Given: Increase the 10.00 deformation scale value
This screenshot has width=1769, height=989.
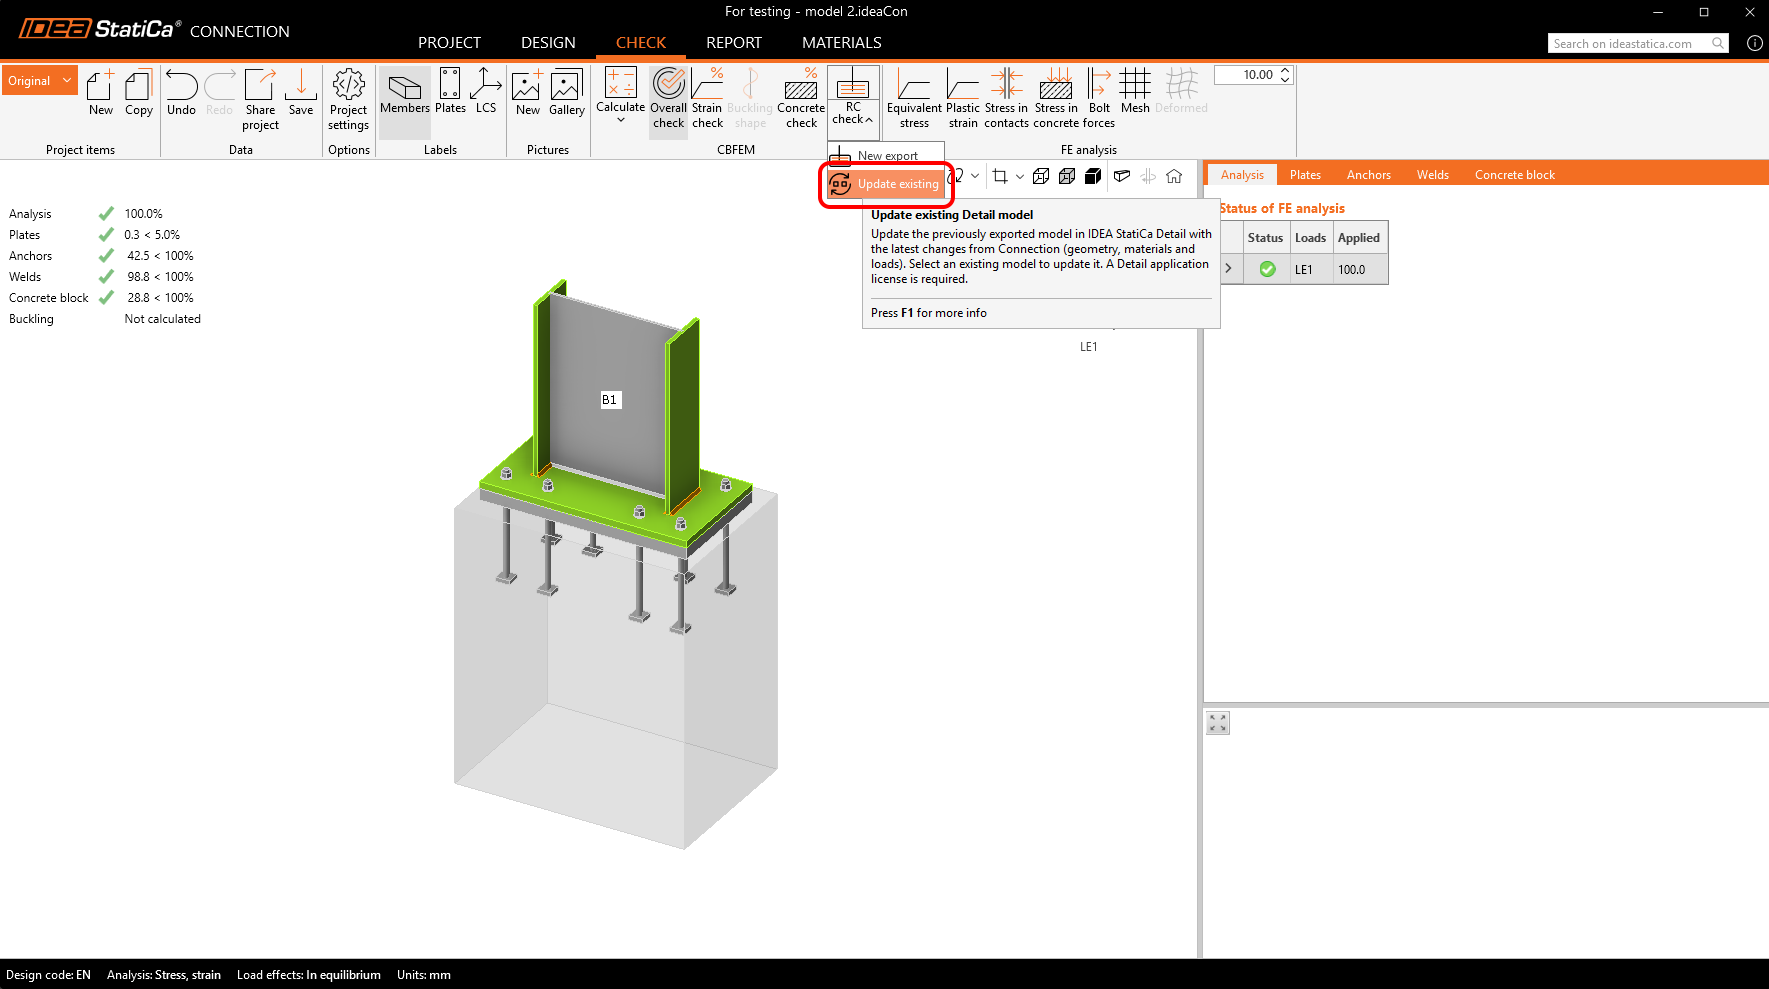Looking at the screenshot, I should click(1285, 71).
